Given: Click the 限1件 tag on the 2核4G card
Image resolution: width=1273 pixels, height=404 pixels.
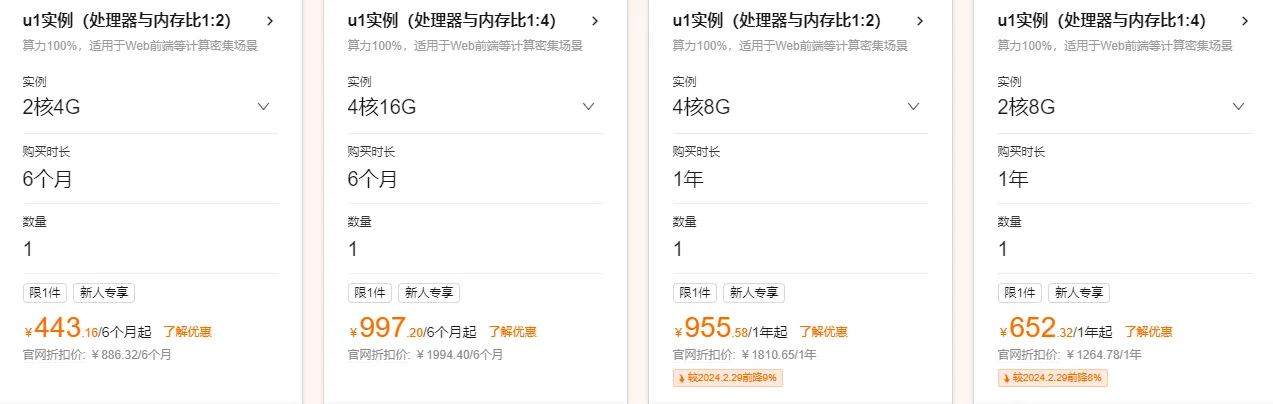Looking at the screenshot, I should coord(44,293).
